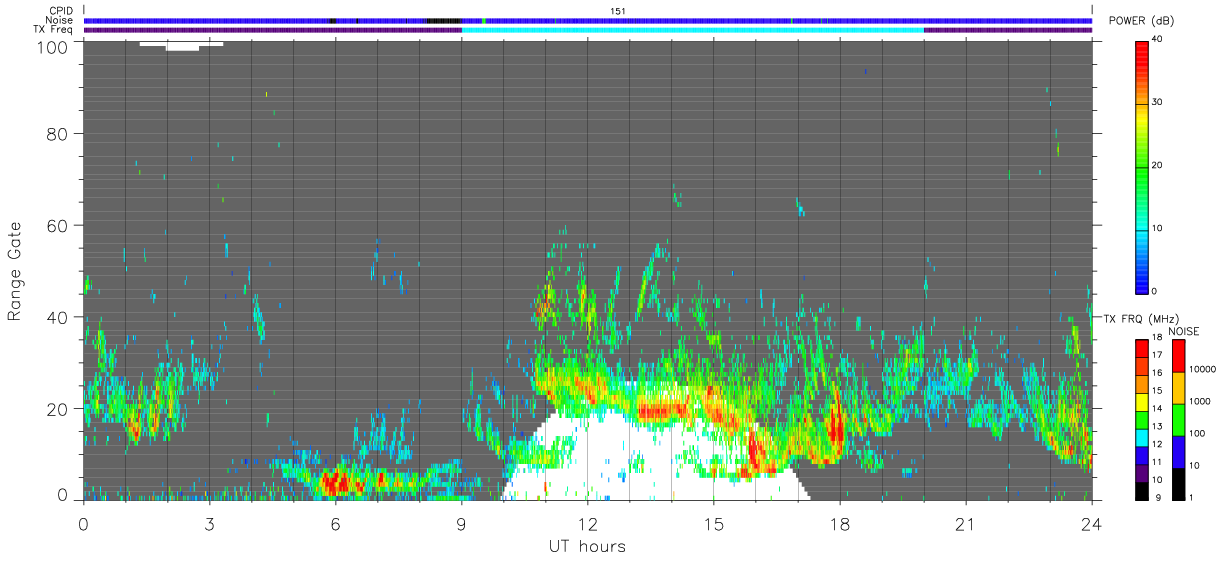
Task: Click the "Noise" strip label at top left
Action: tap(59, 20)
